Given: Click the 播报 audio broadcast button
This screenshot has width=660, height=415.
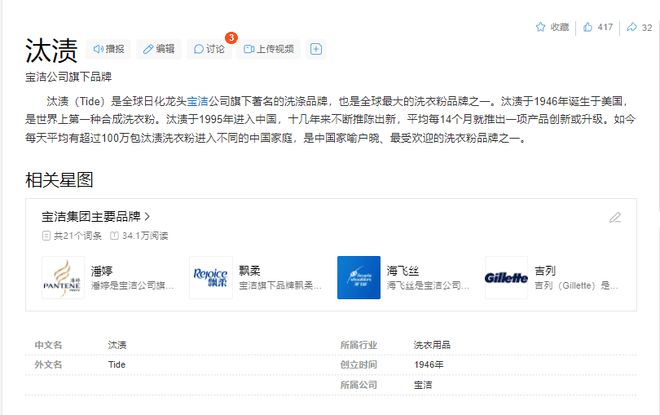Looking at the screenshot, I should [109, 49].
